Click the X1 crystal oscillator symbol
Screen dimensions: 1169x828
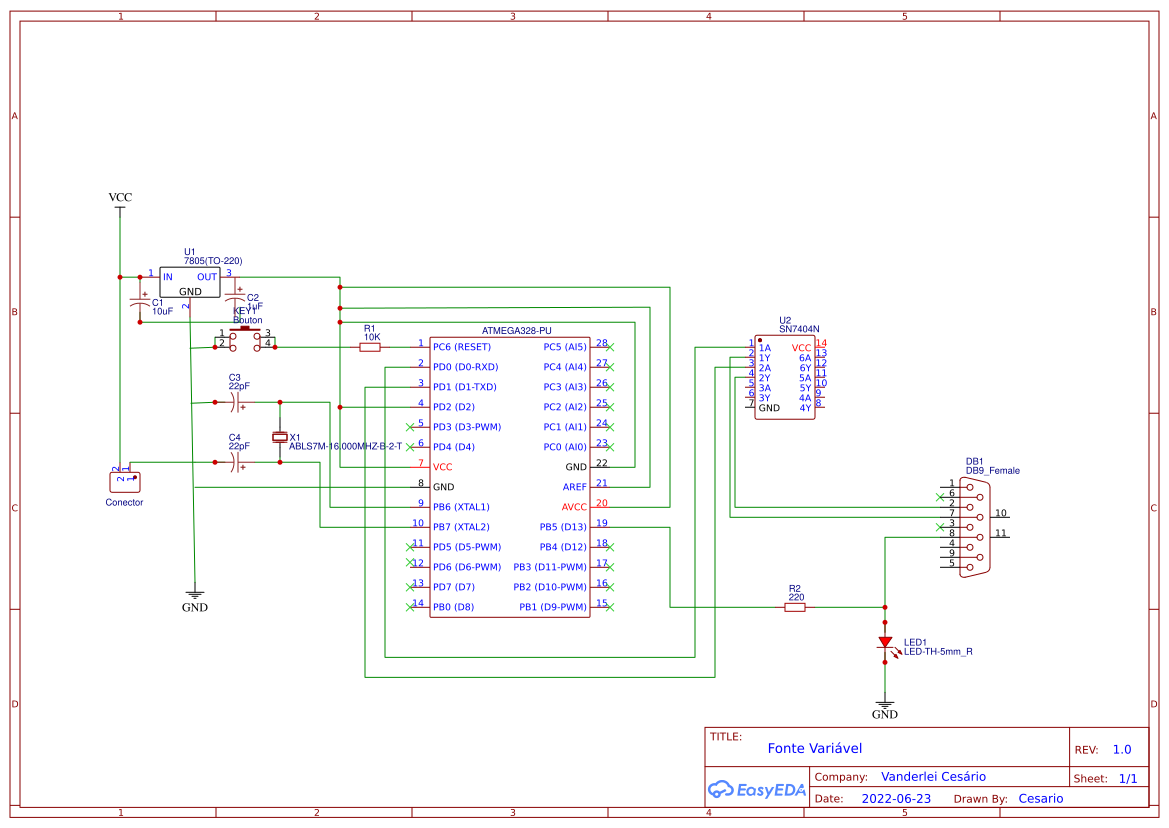[x=280, y=437]
